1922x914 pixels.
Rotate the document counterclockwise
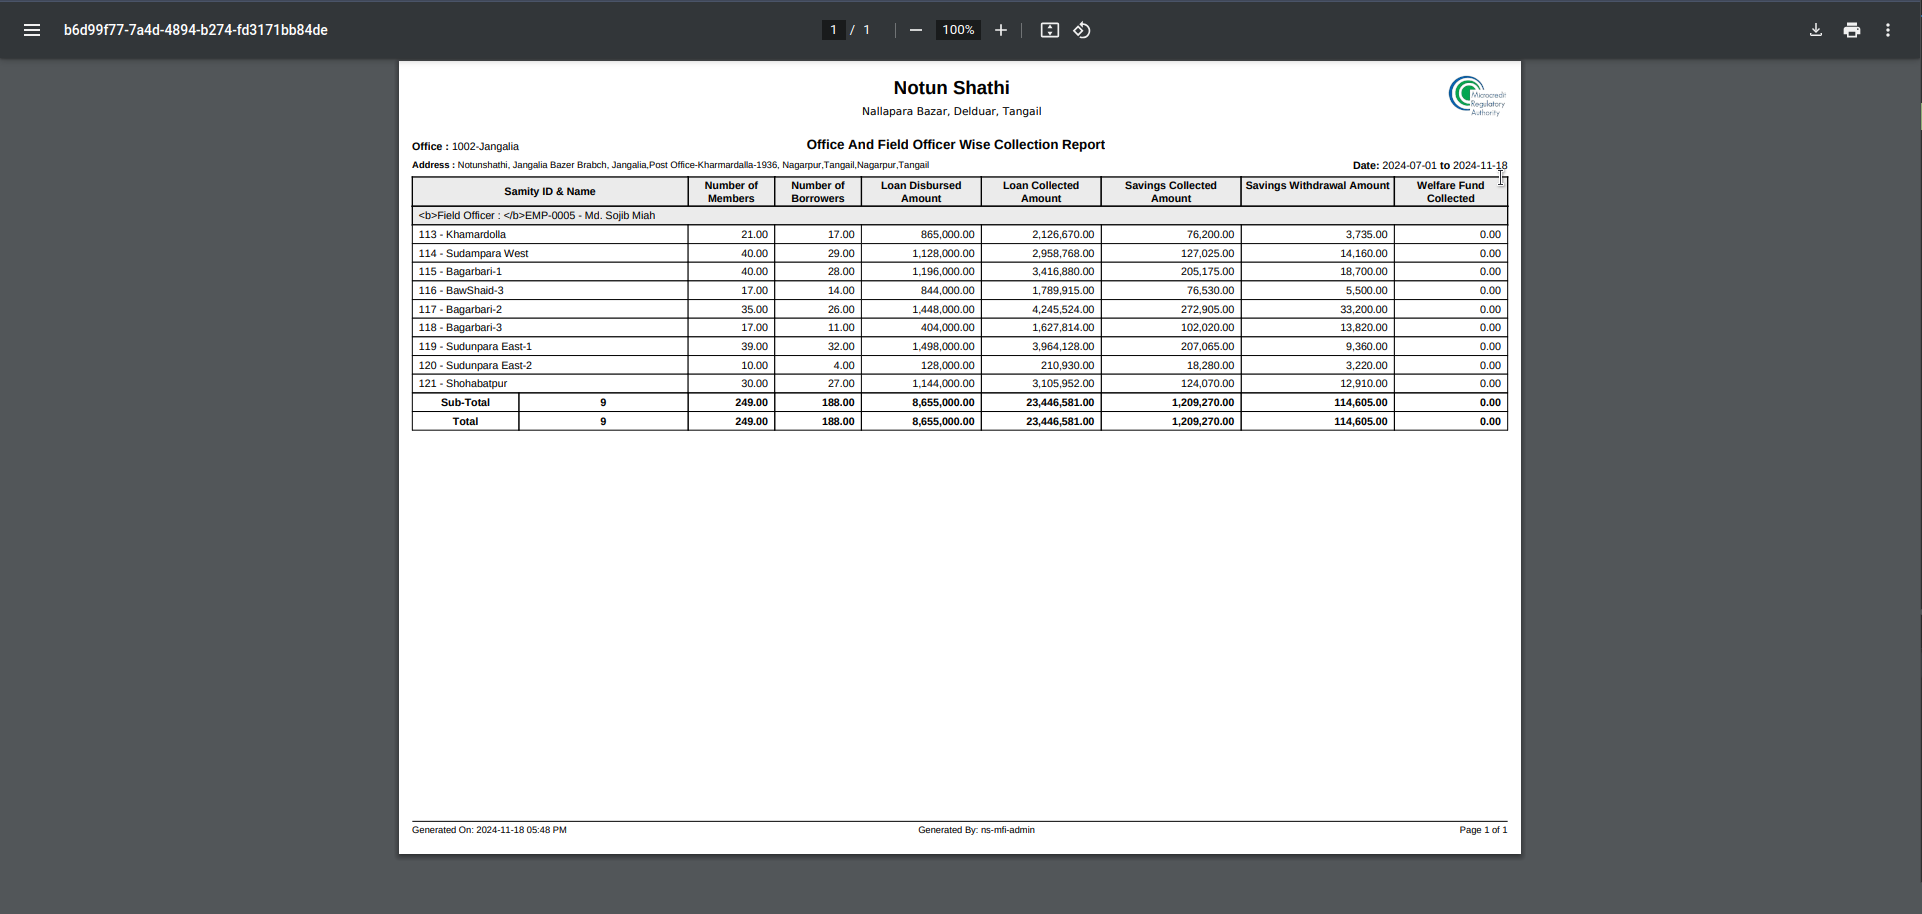(x=1082, y=30)
